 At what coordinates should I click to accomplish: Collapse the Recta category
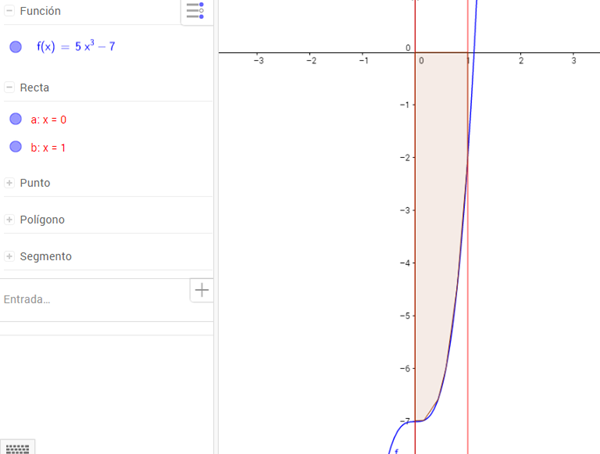pyautogui.click(x=9, y=87)
